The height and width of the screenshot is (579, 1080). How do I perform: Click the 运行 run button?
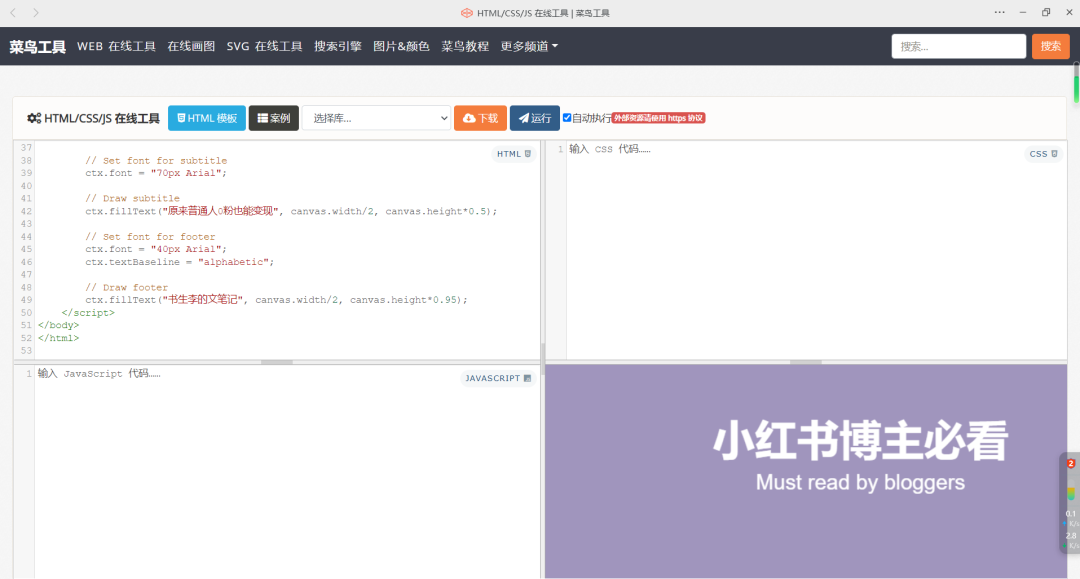pos(534,118)
